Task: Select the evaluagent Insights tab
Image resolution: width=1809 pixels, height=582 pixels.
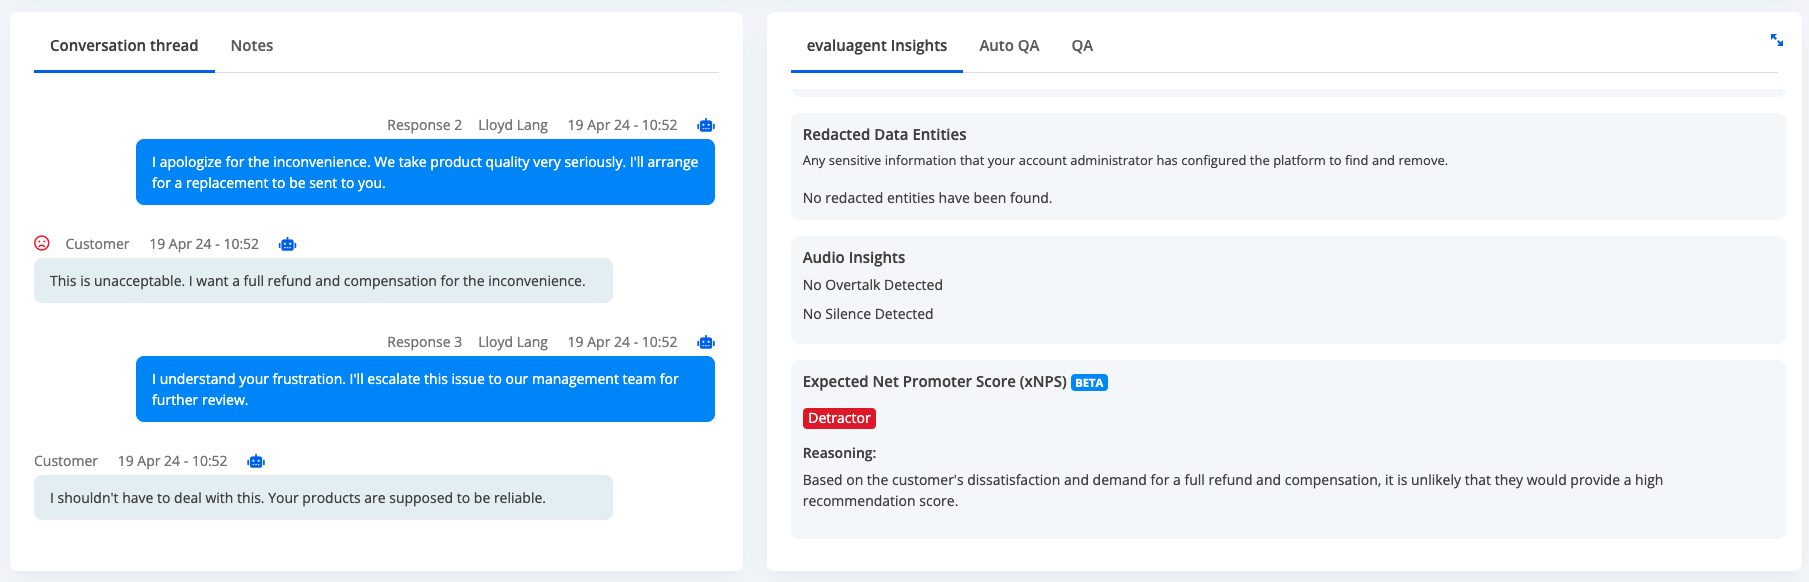Action: tap(877, 46)
